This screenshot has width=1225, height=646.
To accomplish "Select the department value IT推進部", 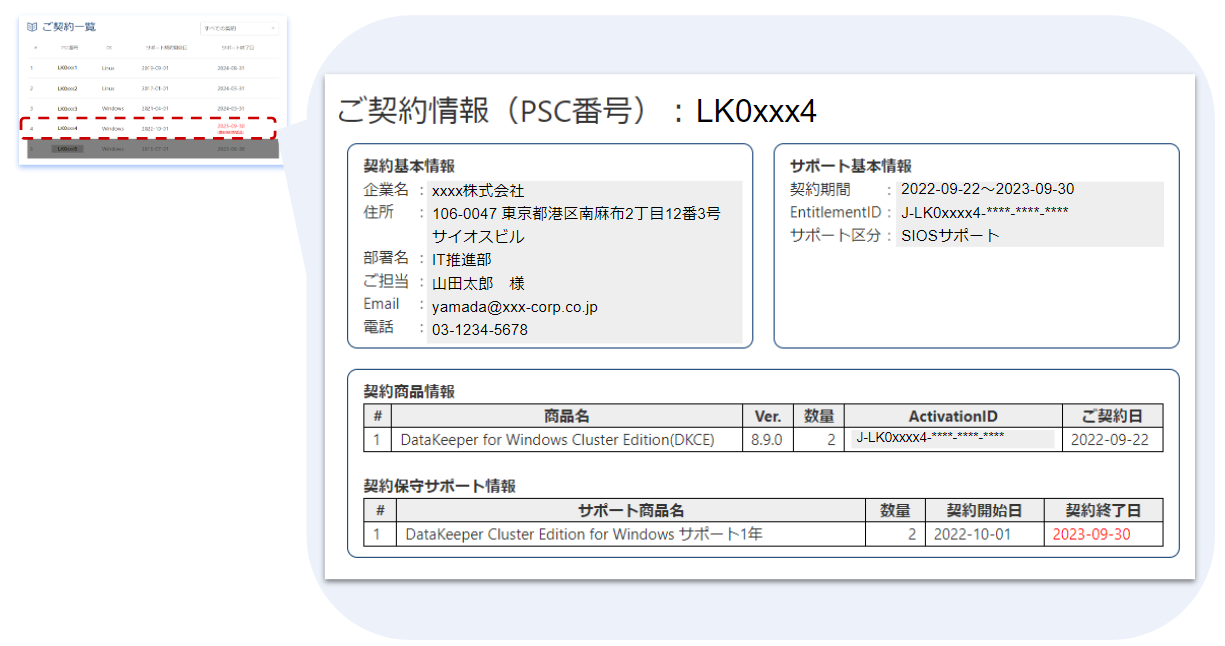I will pyautogui.click(x=461, y=260).
